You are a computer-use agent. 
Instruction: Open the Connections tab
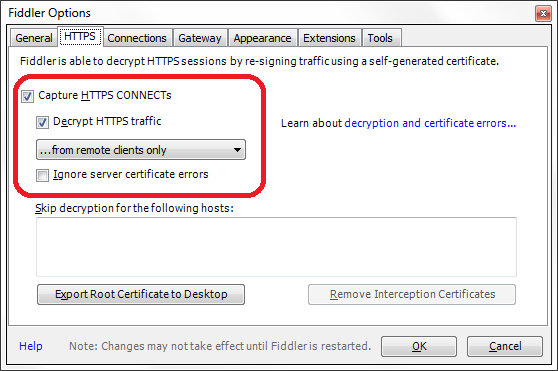[137, 38]
